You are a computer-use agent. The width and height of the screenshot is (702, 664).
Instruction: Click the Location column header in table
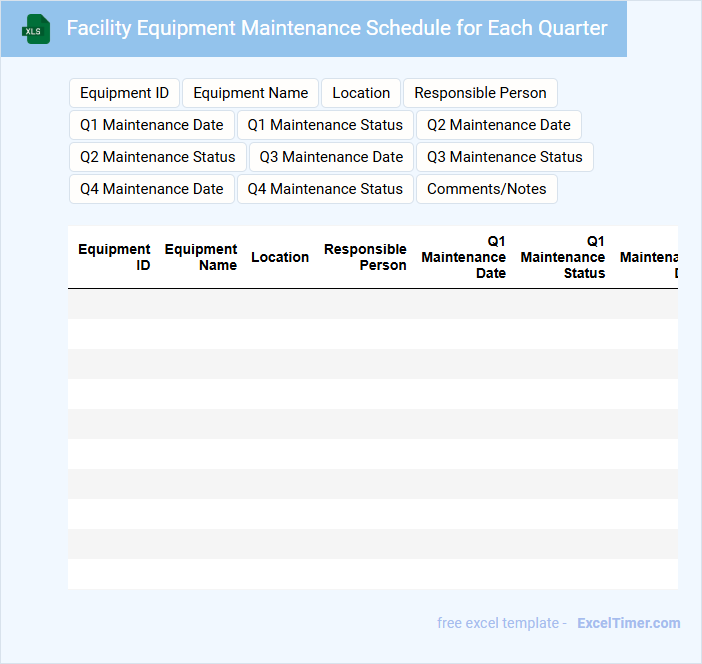[x=280, y=257]
